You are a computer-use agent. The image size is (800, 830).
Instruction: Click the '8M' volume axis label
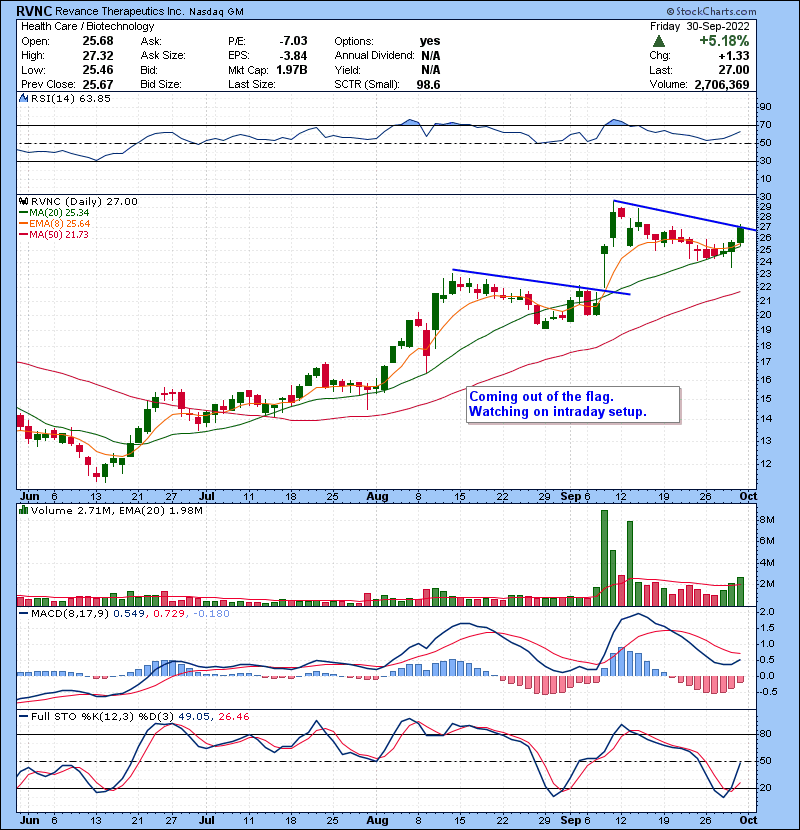coord(767,520)
